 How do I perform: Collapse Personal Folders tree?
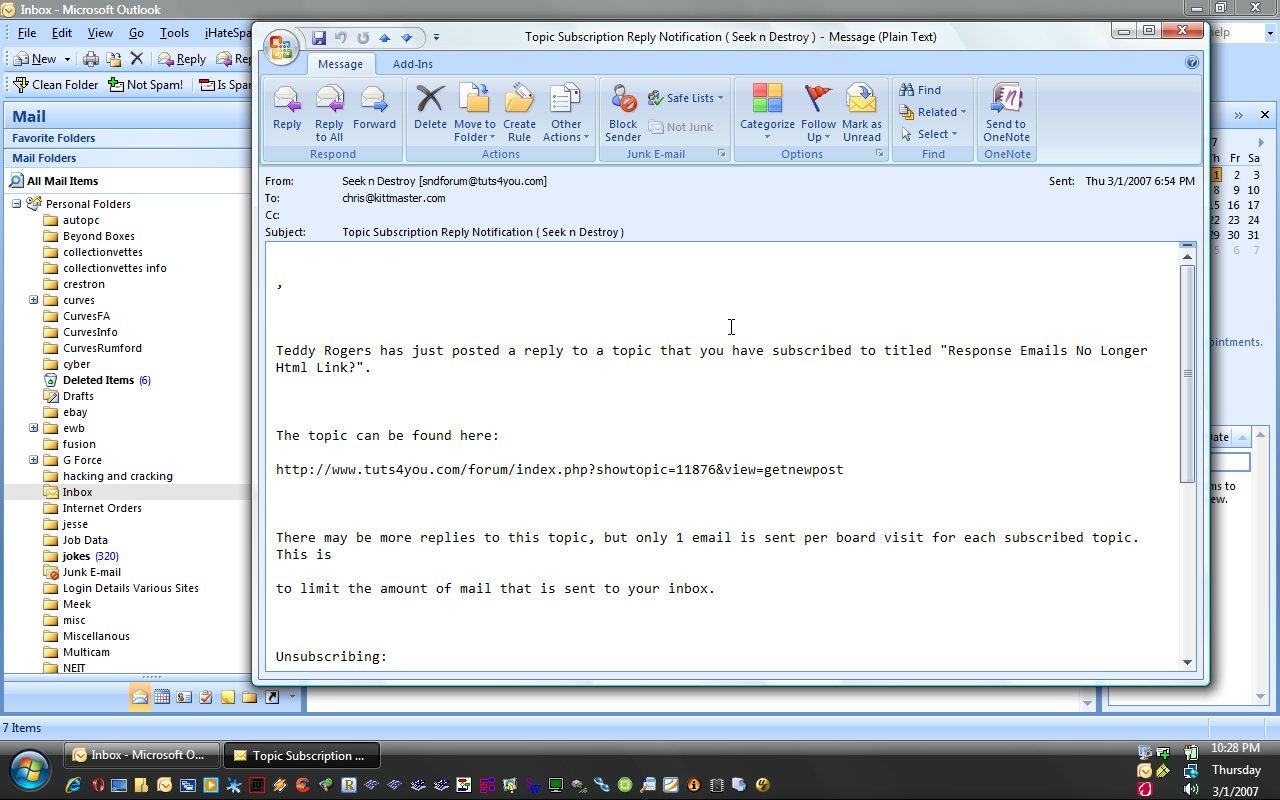click(x=16, y=204)
